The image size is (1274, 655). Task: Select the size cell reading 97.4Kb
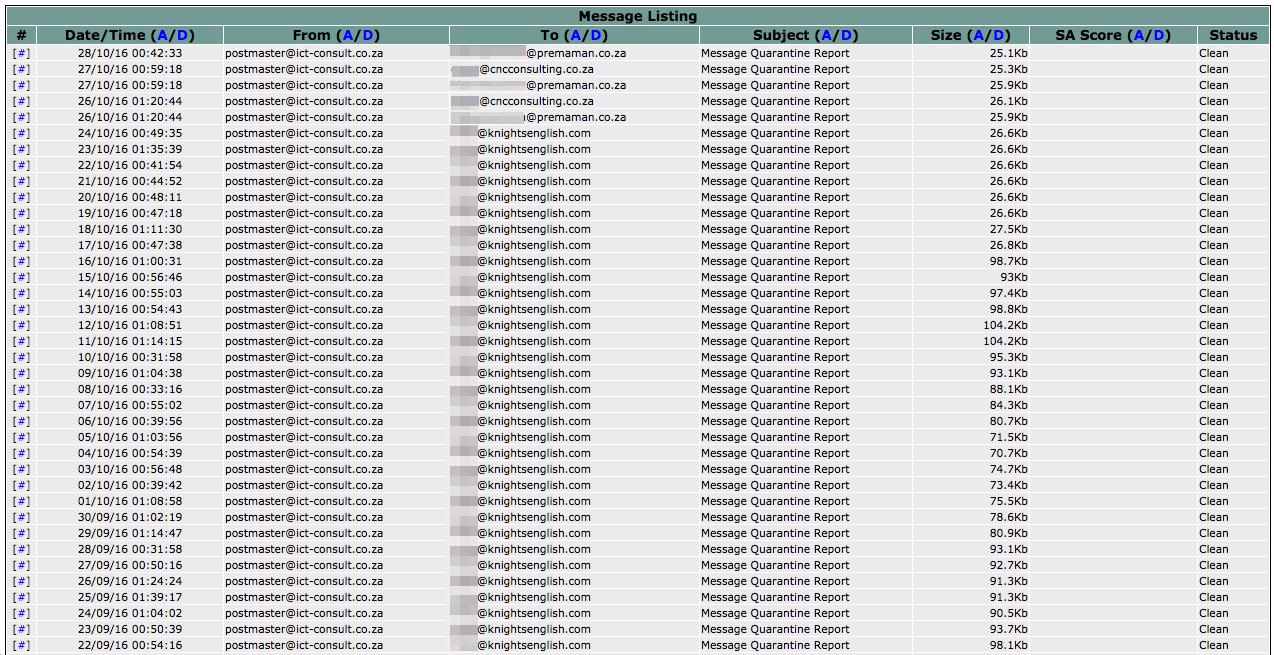click(970, 293)
